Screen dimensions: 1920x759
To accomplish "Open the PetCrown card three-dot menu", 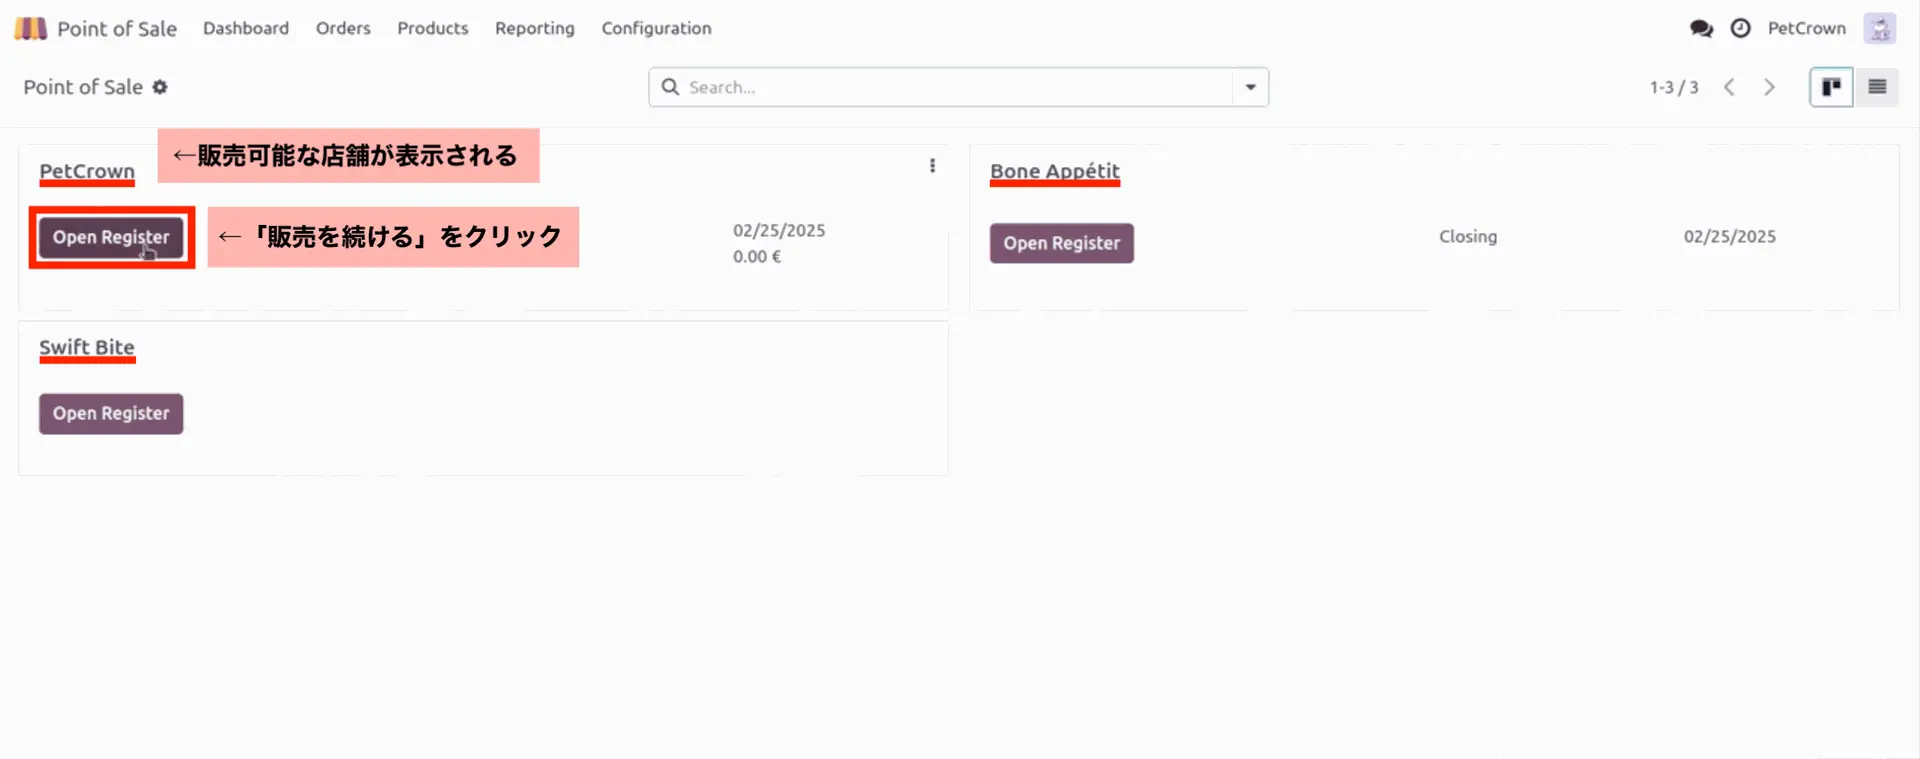I will coord(932,166).
